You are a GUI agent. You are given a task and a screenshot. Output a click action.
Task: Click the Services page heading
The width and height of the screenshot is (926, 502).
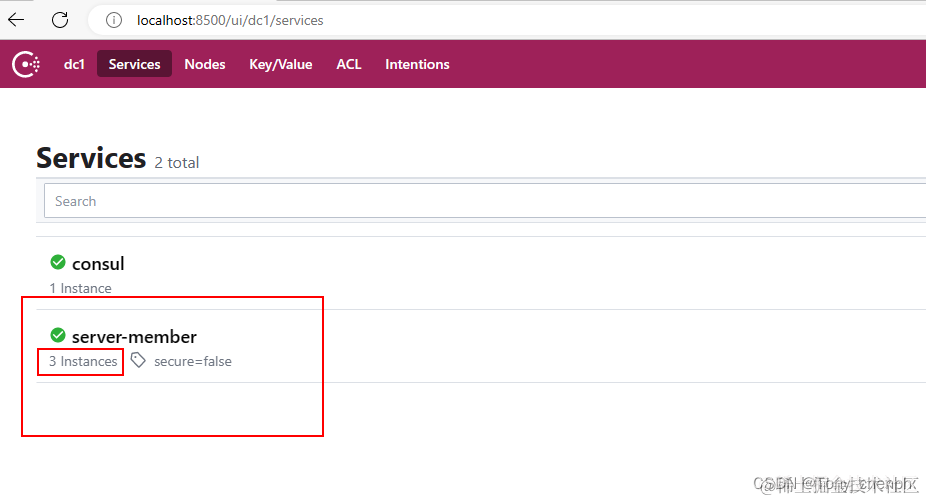click(x=91, y=158)
